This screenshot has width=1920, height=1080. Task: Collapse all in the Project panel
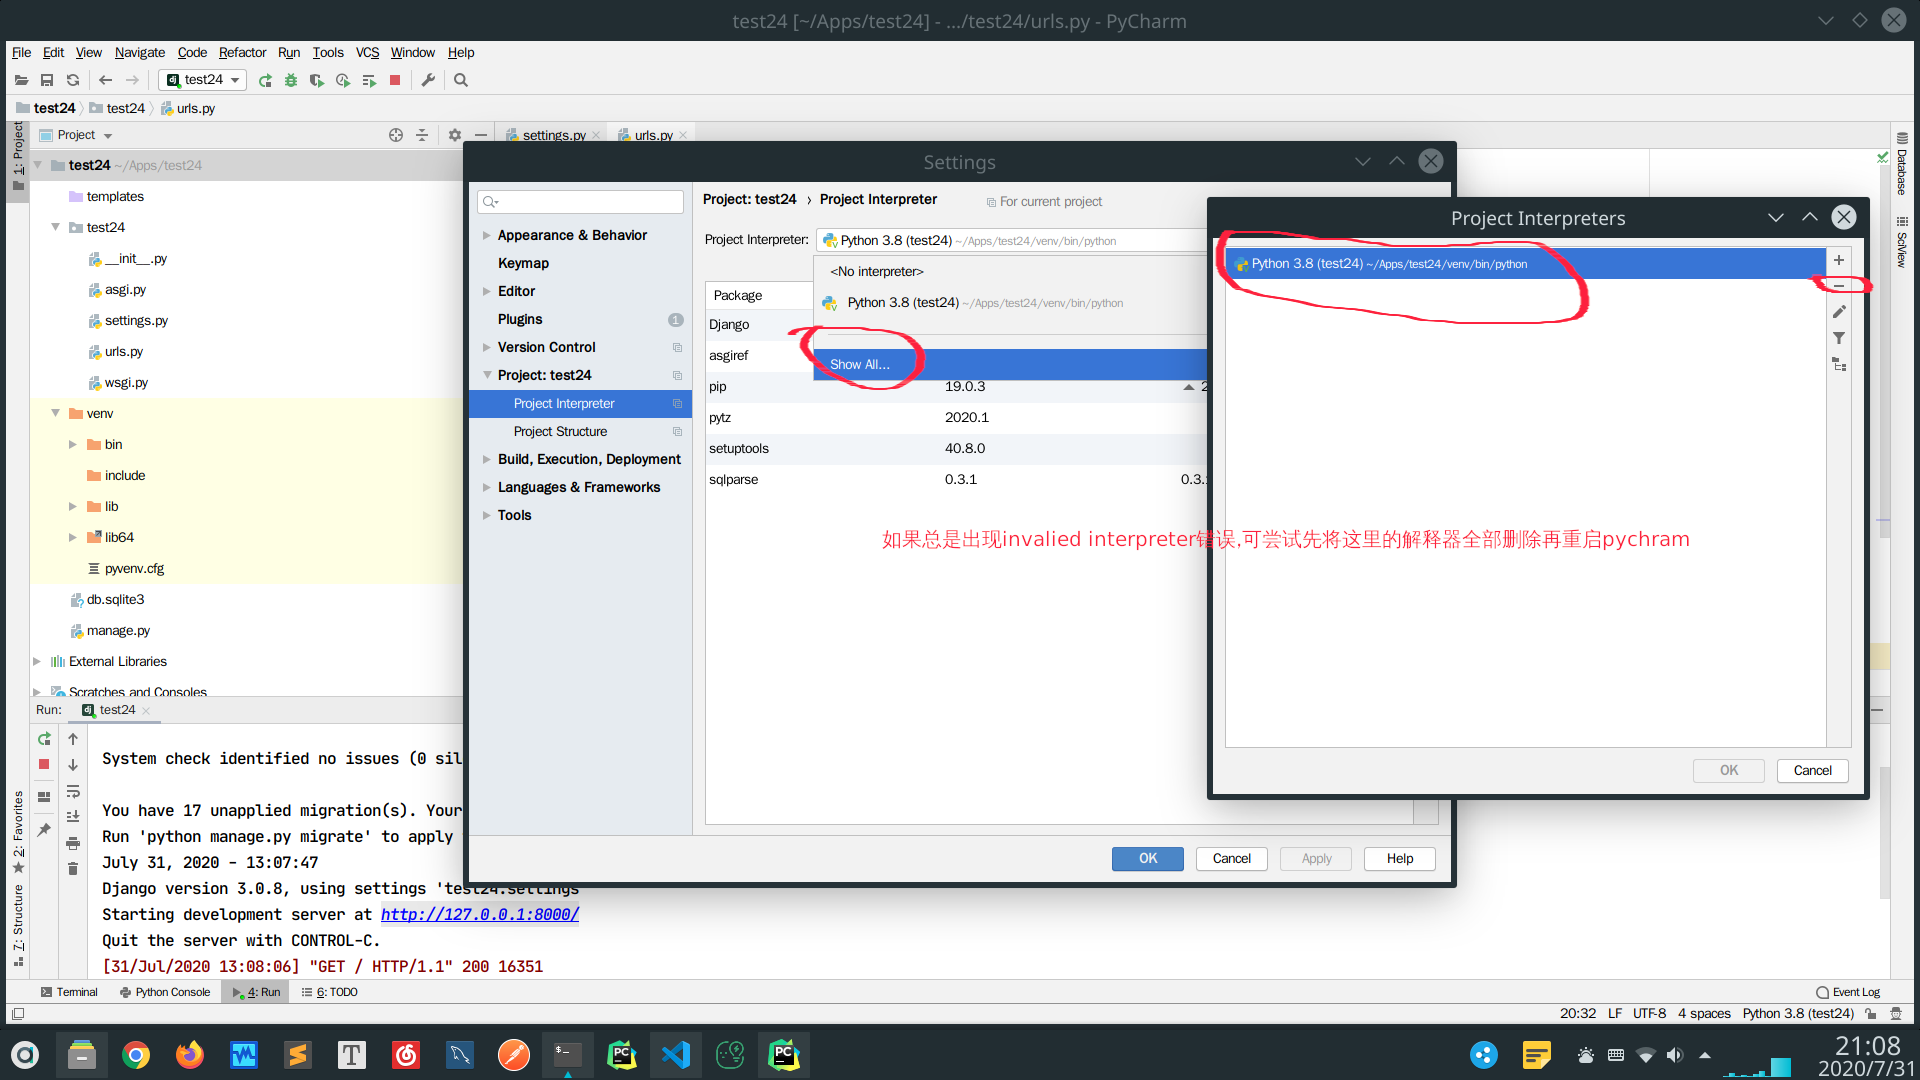(x=422, y=135)
